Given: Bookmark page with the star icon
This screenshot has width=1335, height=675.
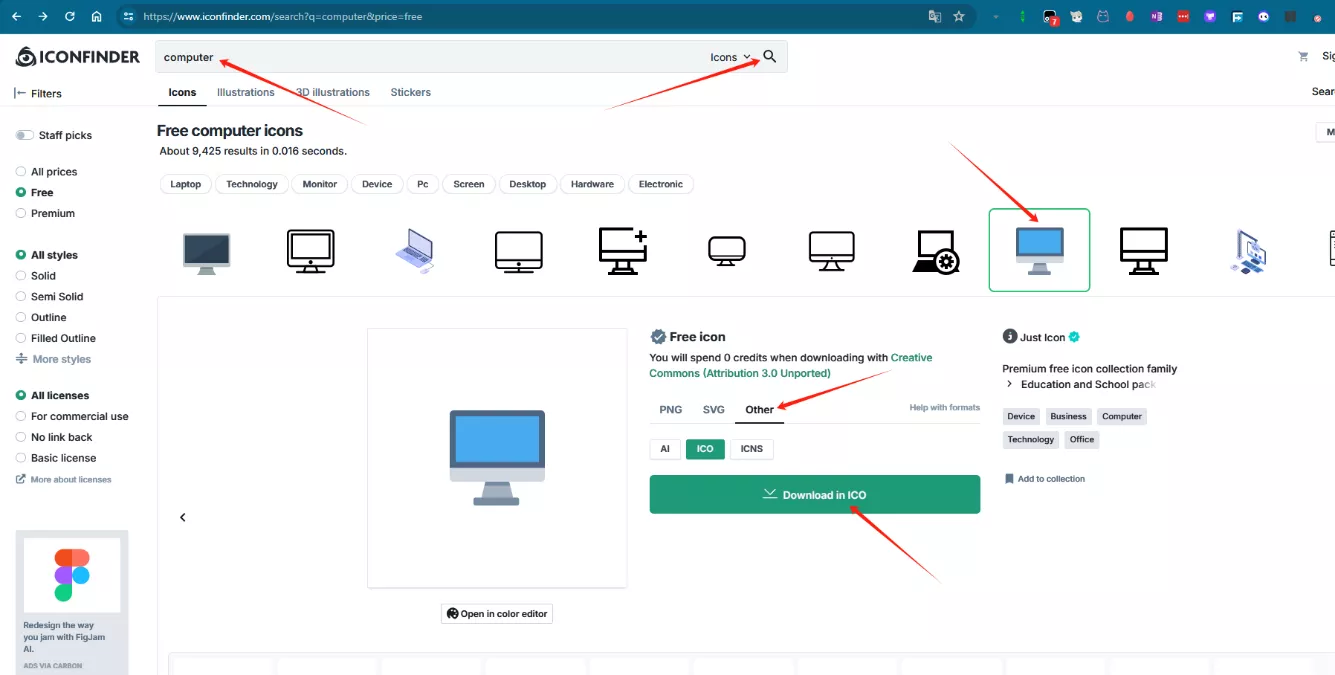Looking at the screenshot, I should [959, 16].
